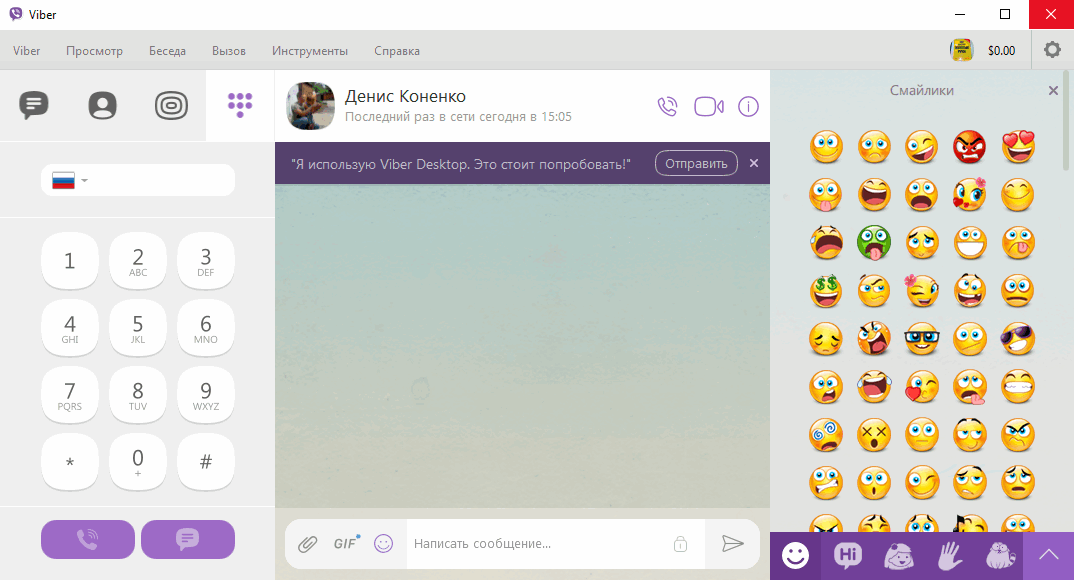Viewport: 1074px width, 580px height.
Task: Send message with the paper plane icon
Action: pyautogui.click(x=733, y=544)
